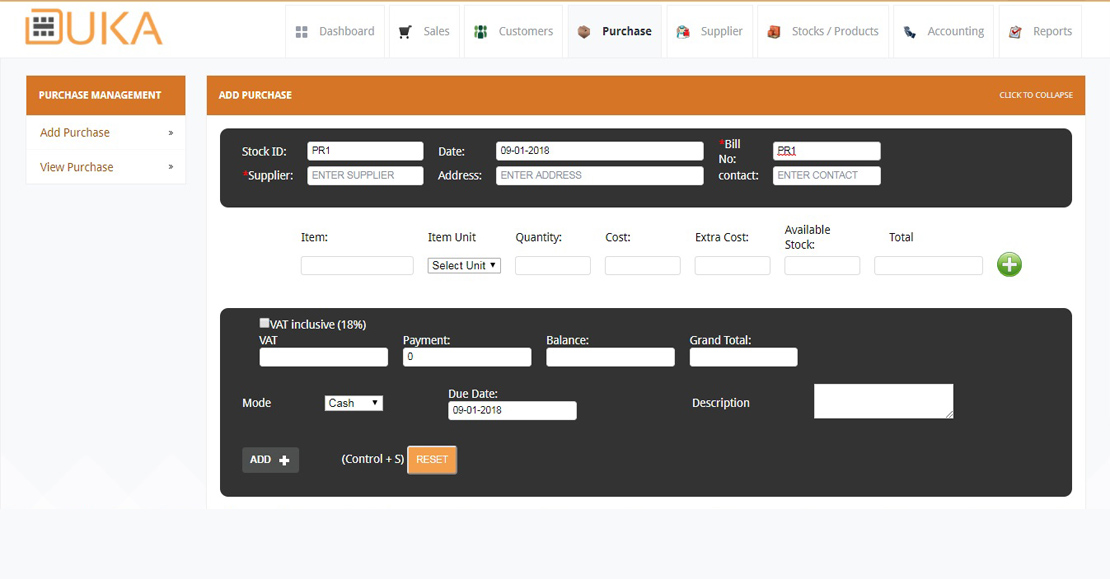Click the Cost input field

coord(643,265)
